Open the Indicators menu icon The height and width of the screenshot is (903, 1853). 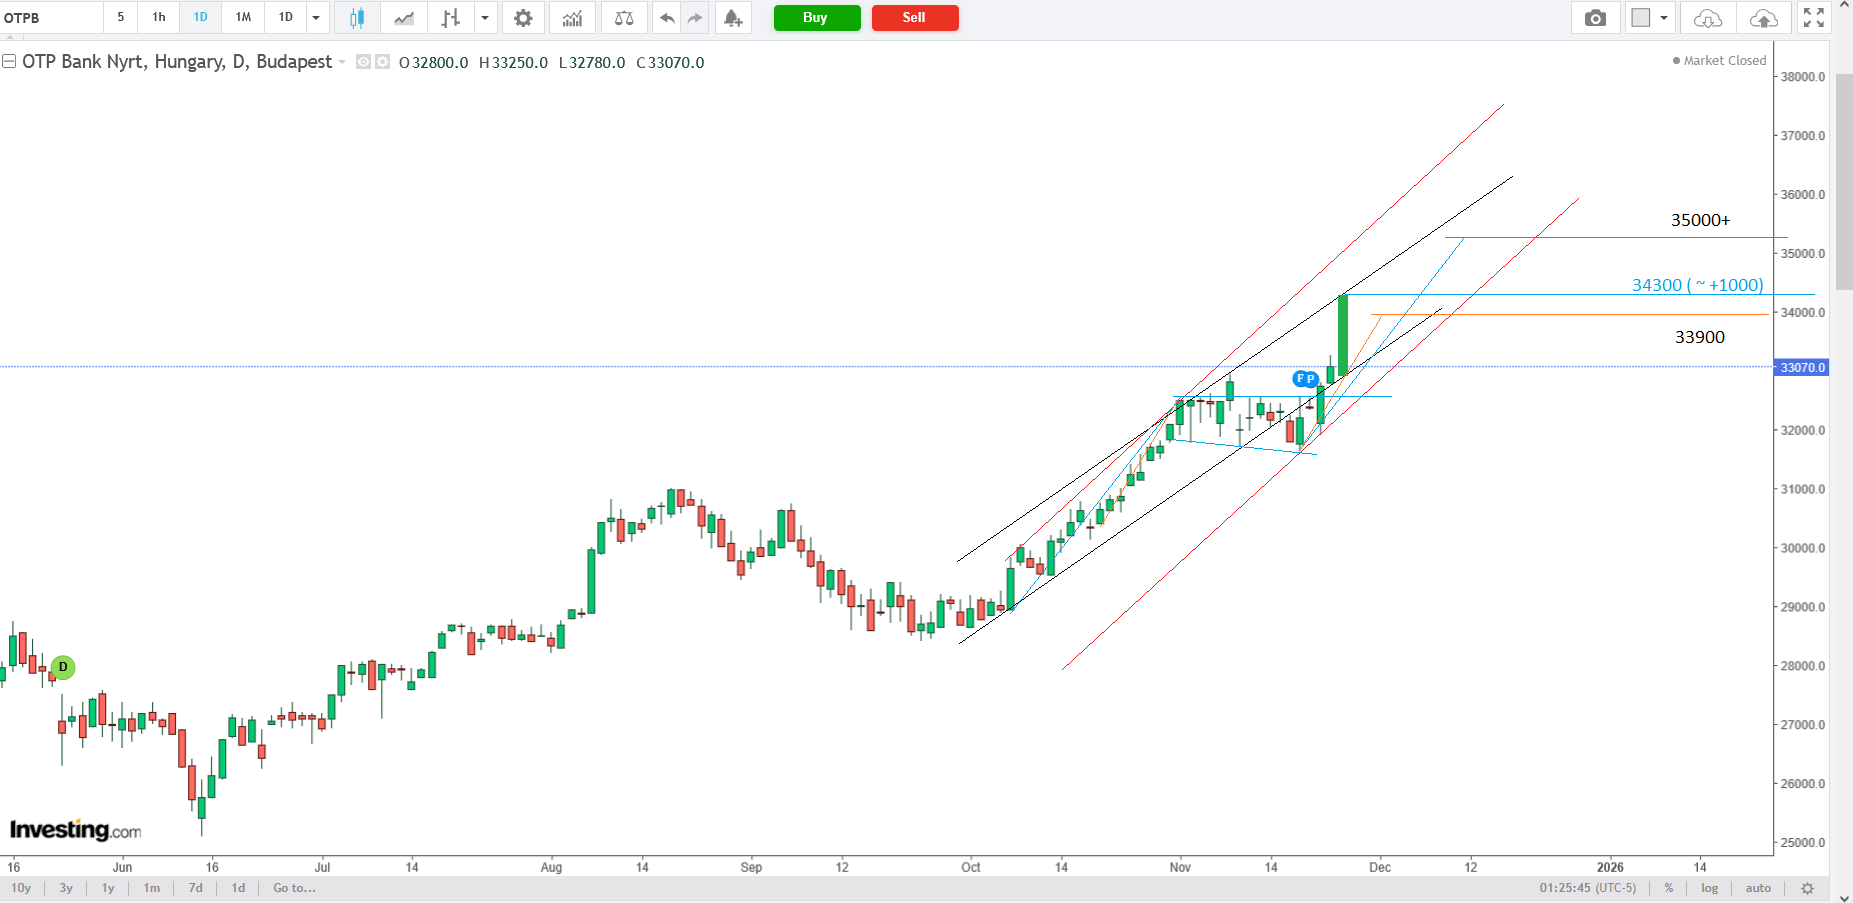pyautogui.click(x=572, y=18)
